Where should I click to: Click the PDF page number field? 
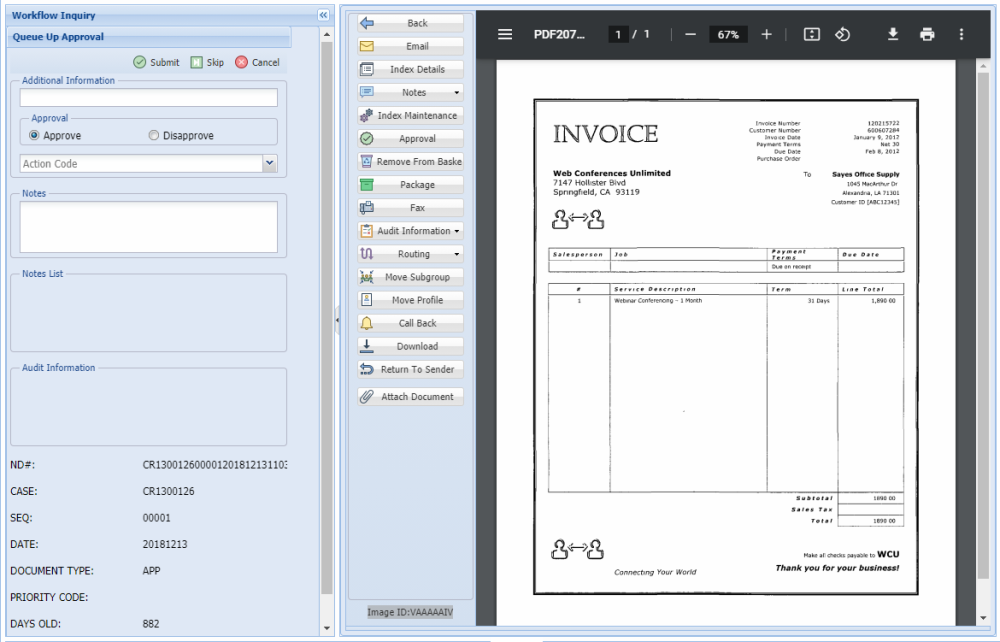617,34
